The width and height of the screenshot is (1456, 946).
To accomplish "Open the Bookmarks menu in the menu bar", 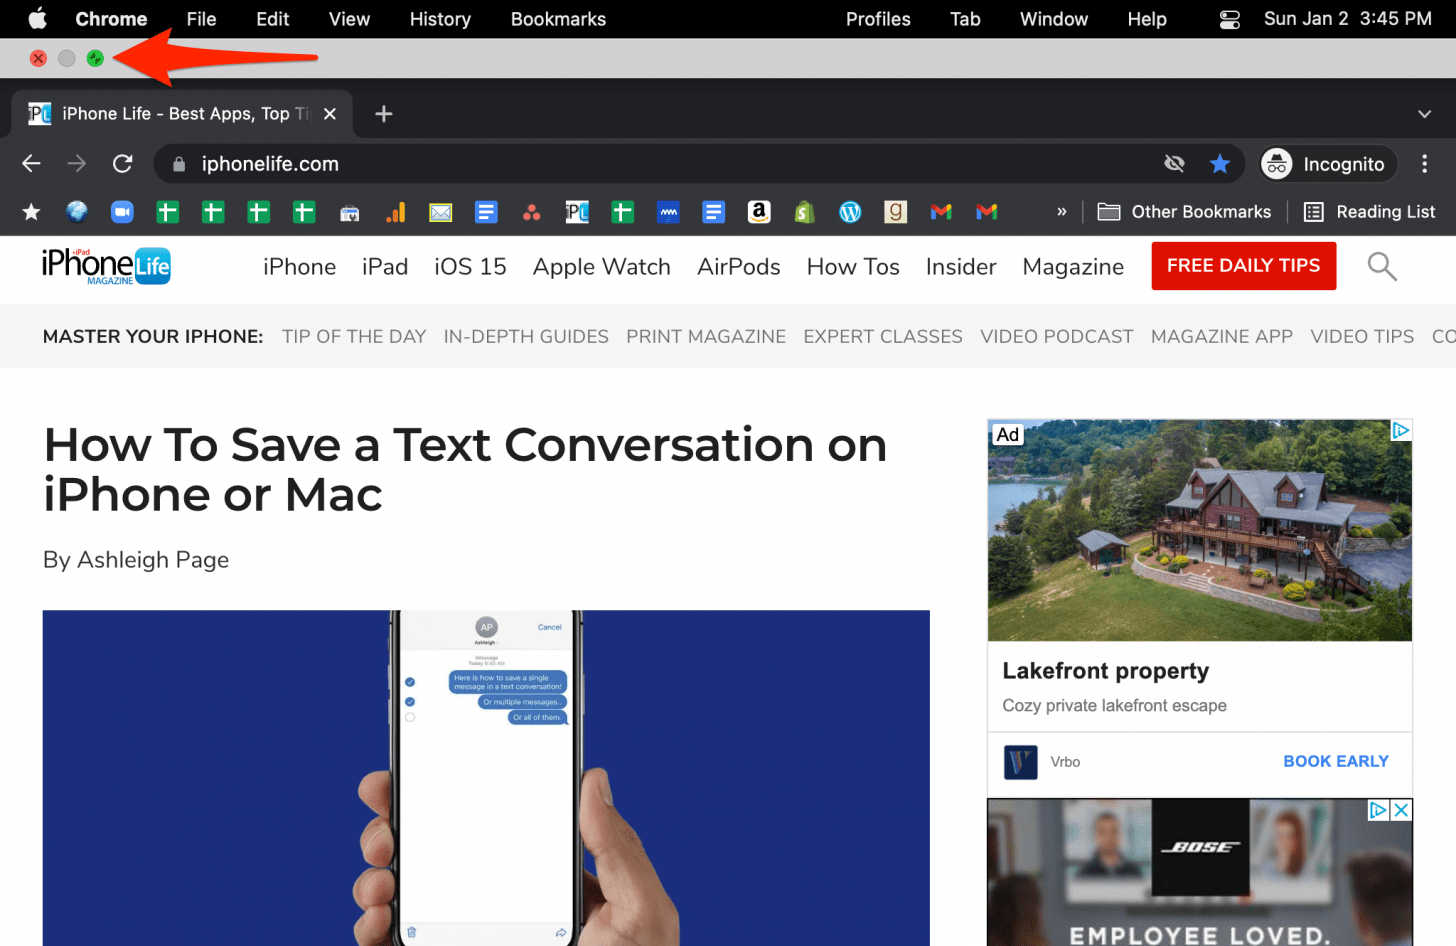I will click(x=557, y=19).
